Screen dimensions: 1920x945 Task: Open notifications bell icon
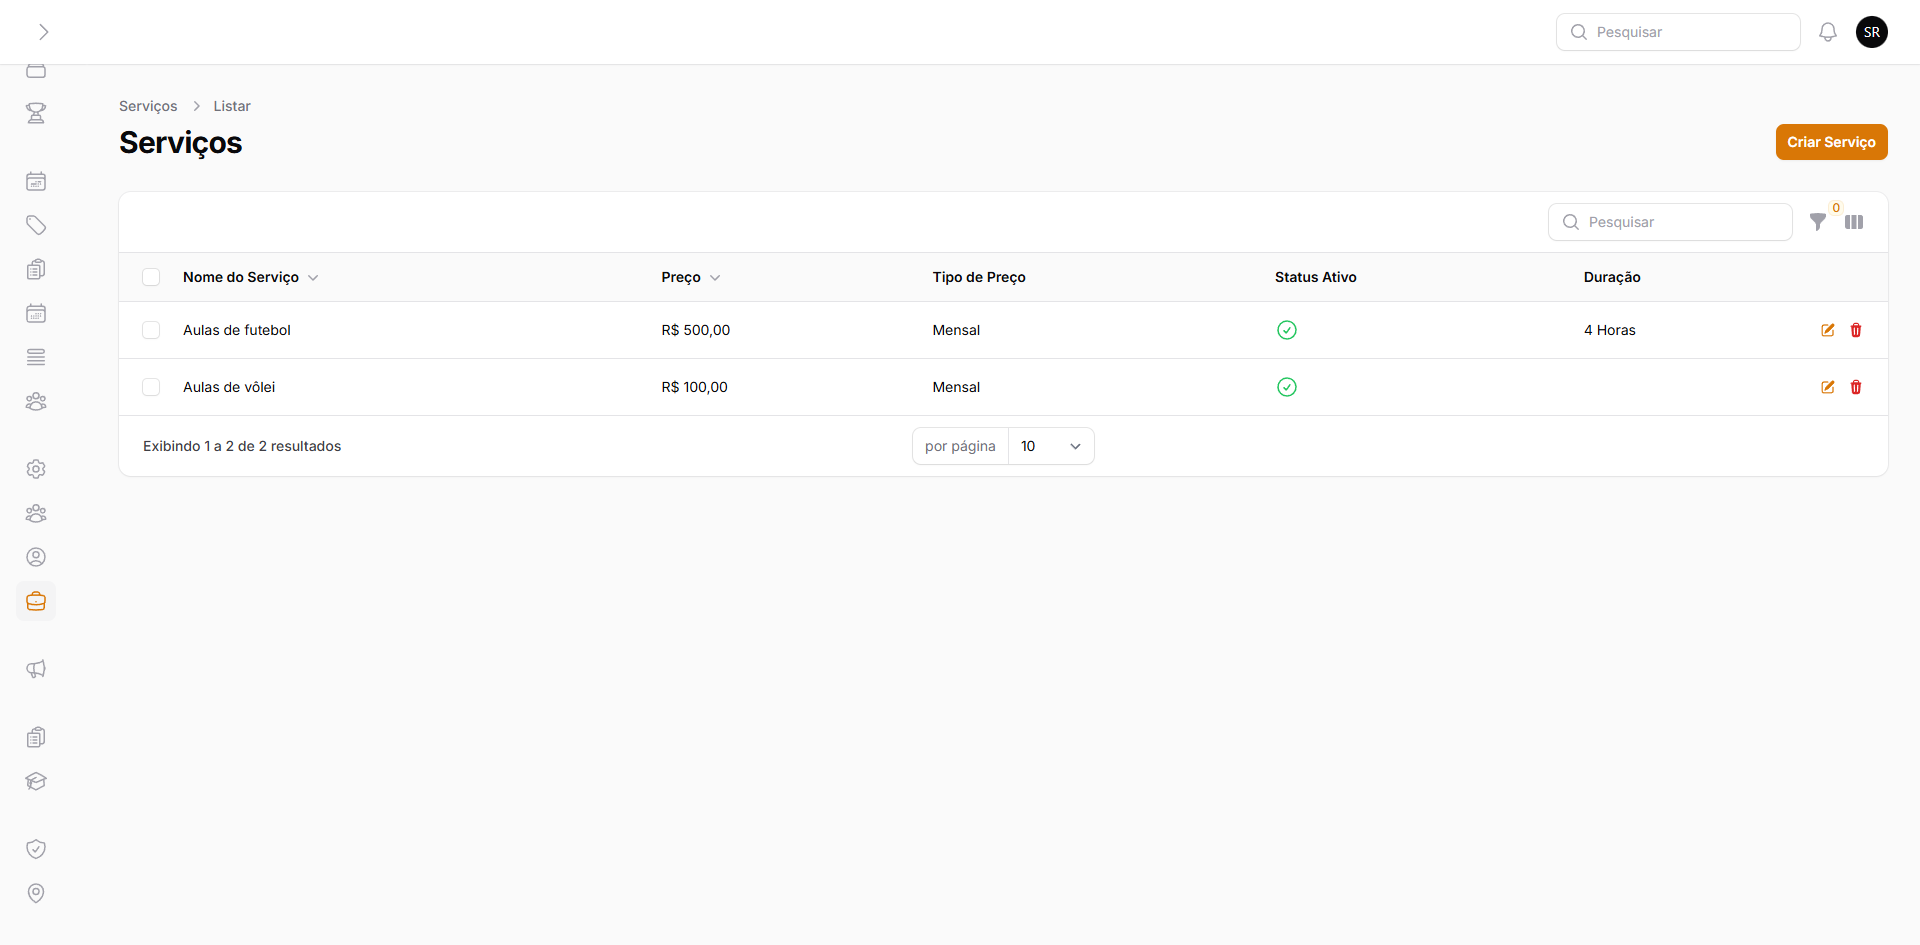pos(1828,32)
